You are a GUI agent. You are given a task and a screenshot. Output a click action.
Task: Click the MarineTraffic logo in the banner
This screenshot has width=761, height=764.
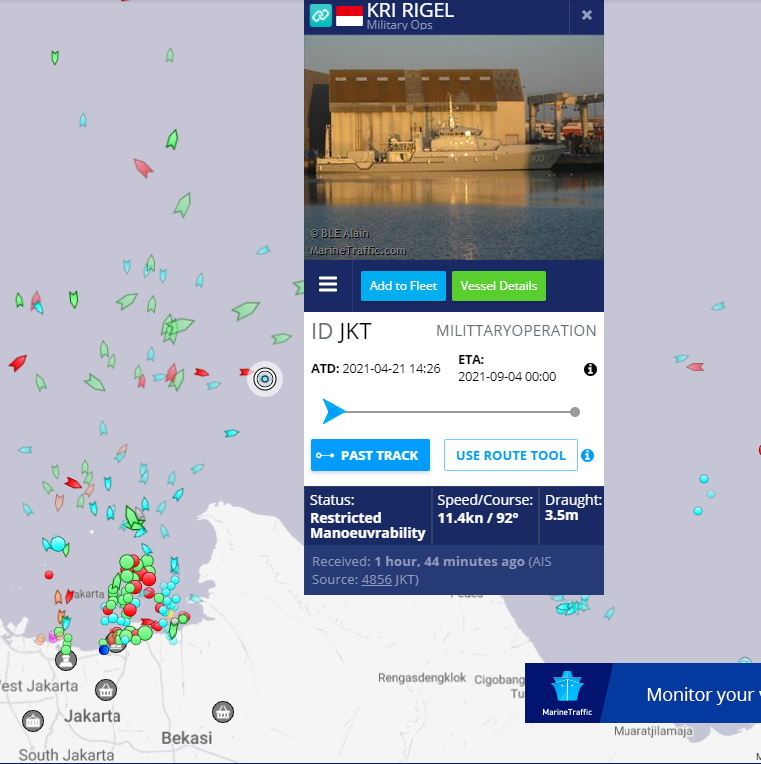click(567, 693)
